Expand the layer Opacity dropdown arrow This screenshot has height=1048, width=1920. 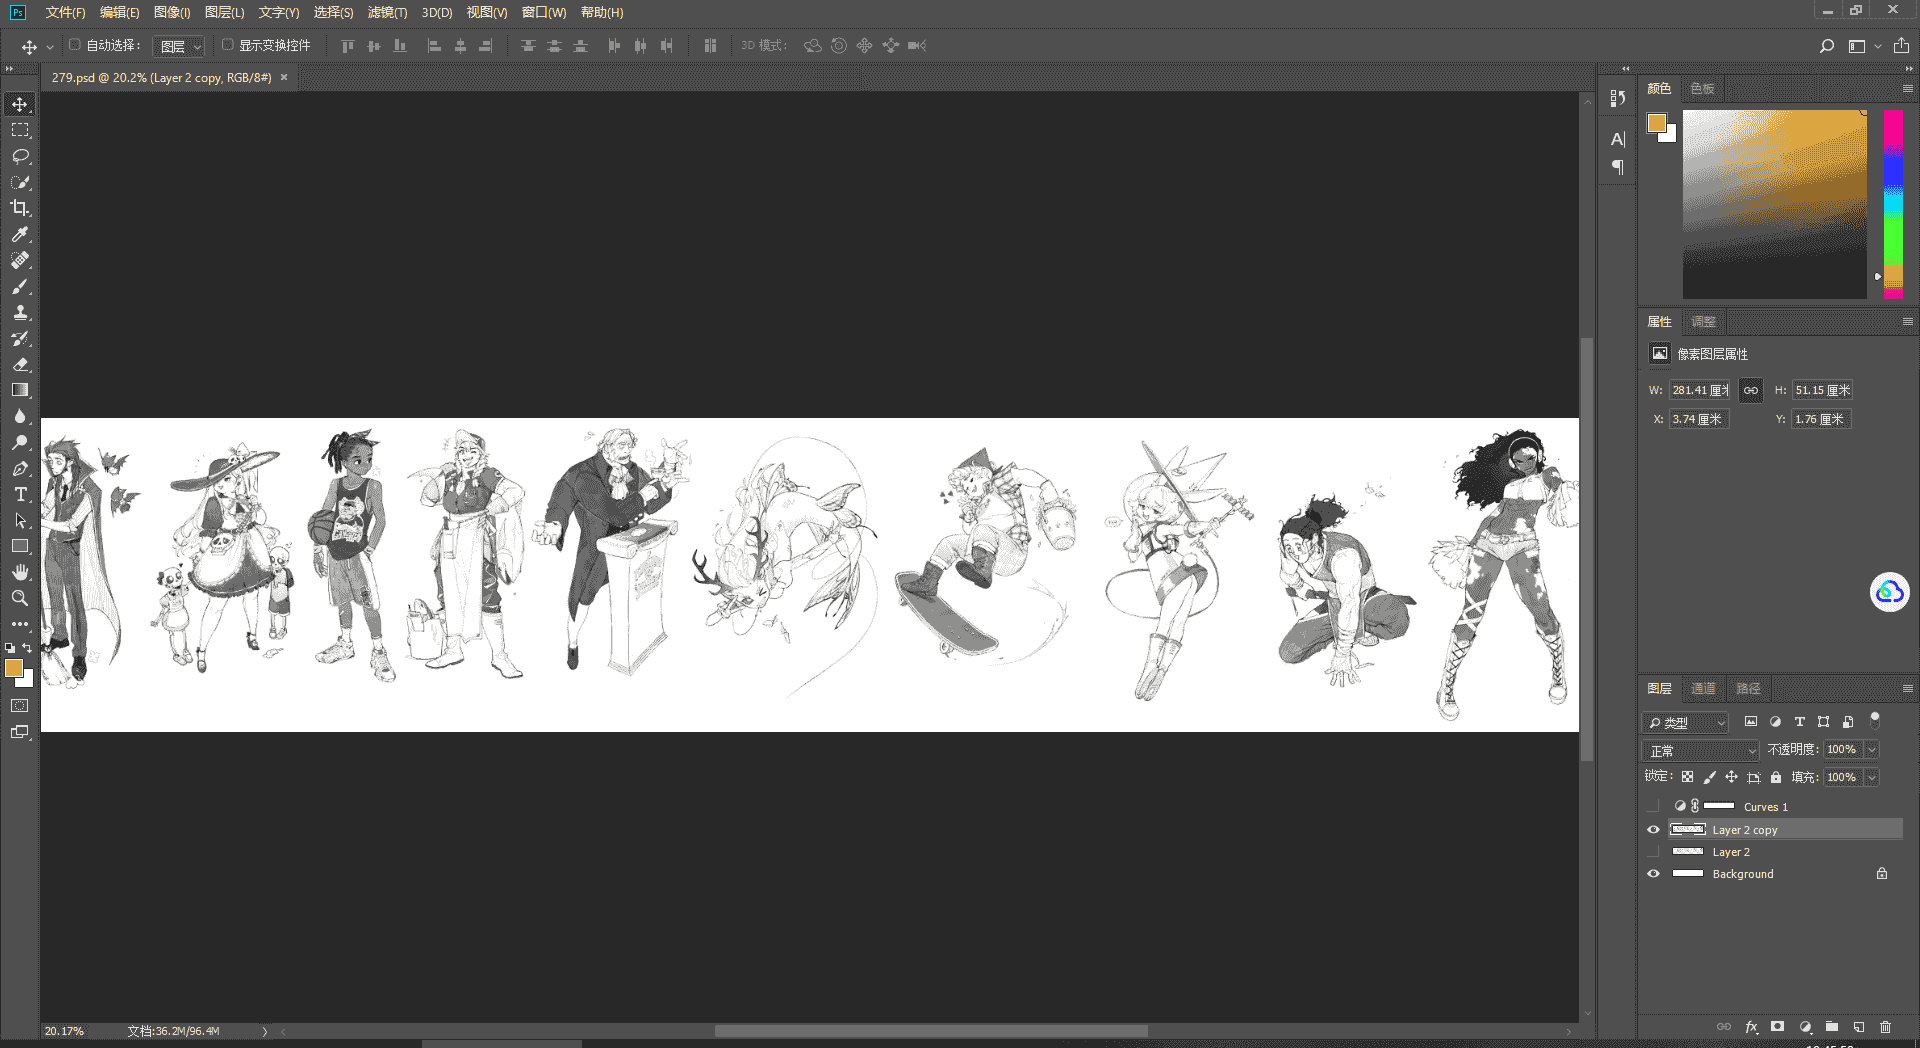(x=1872, y=750)
